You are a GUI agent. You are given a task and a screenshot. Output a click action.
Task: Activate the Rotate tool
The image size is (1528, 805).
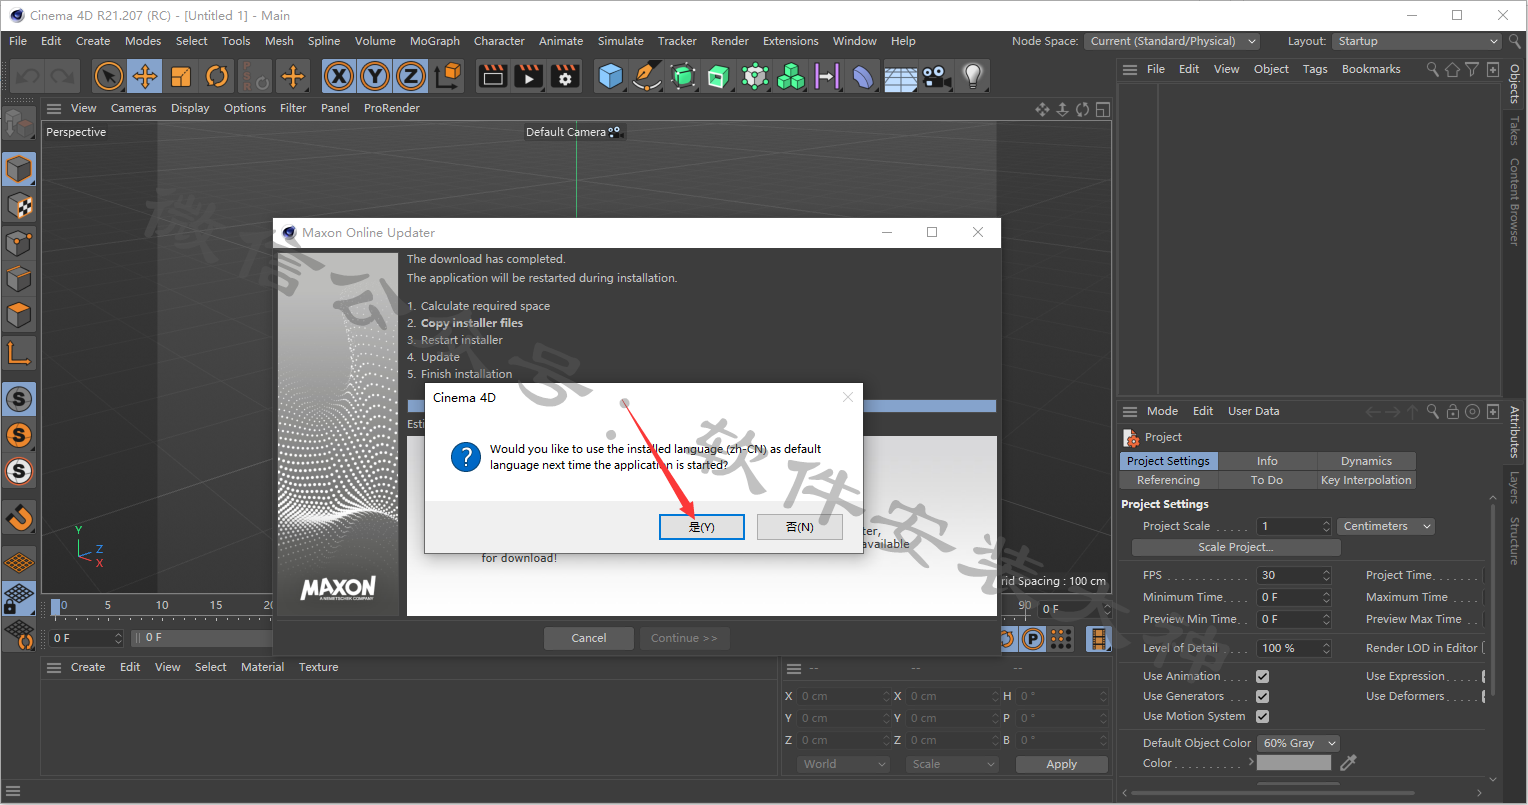[x=217, y=76]
